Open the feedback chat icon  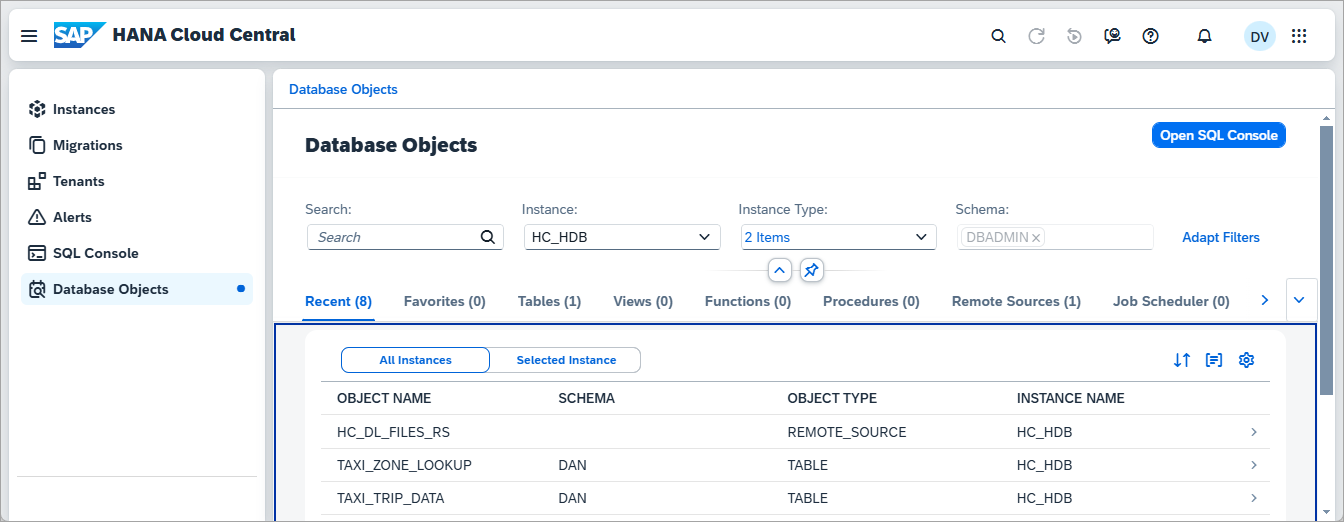tap(1113, 36)
